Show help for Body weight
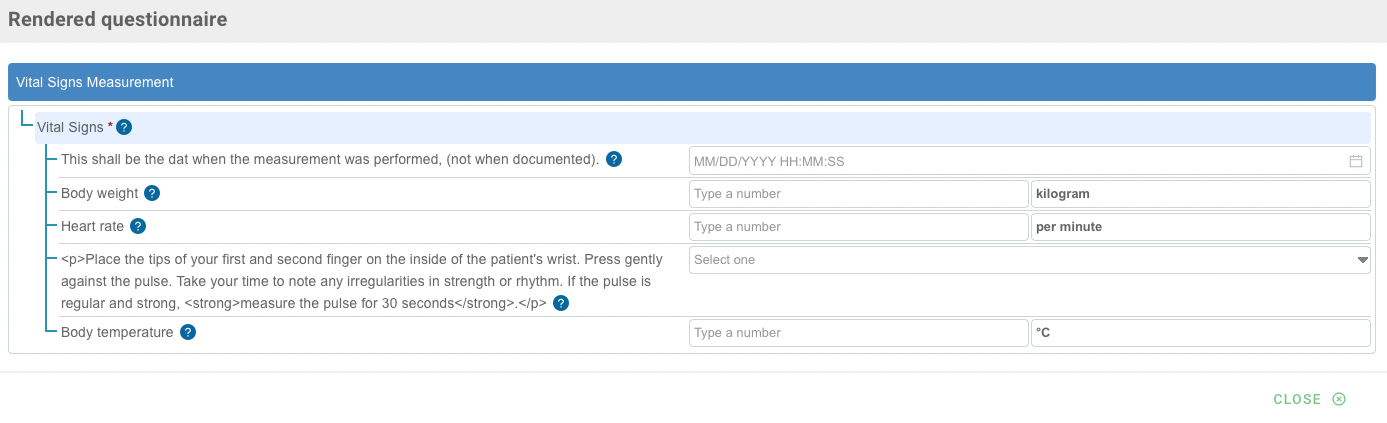The height and width of the screenshot is (423, 1387). (x=152, y=193)
